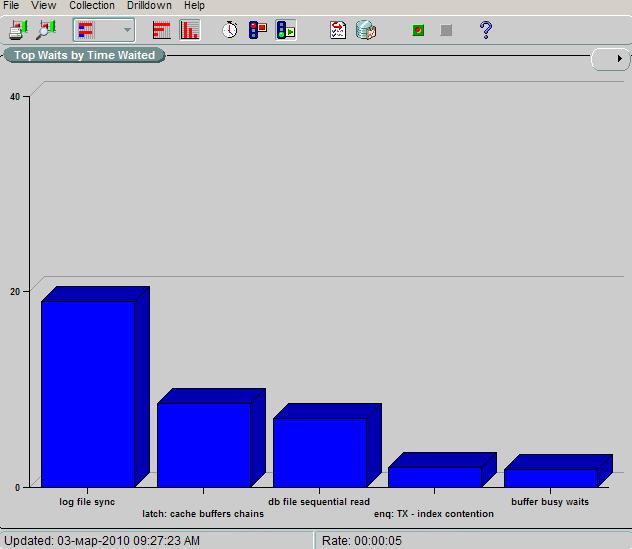Viewport: 632px width, 549px height.
Task: Click the checklist report icon
Action: [x=338, y=30]
